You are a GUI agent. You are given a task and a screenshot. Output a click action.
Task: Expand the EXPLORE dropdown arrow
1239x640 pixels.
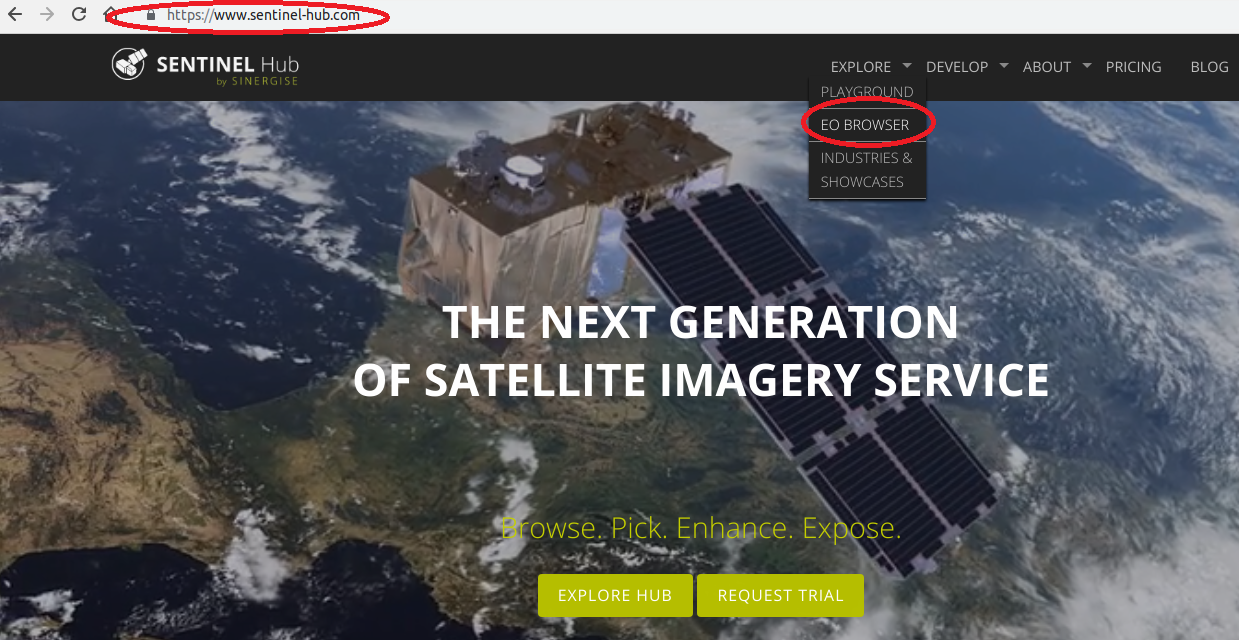906,66
